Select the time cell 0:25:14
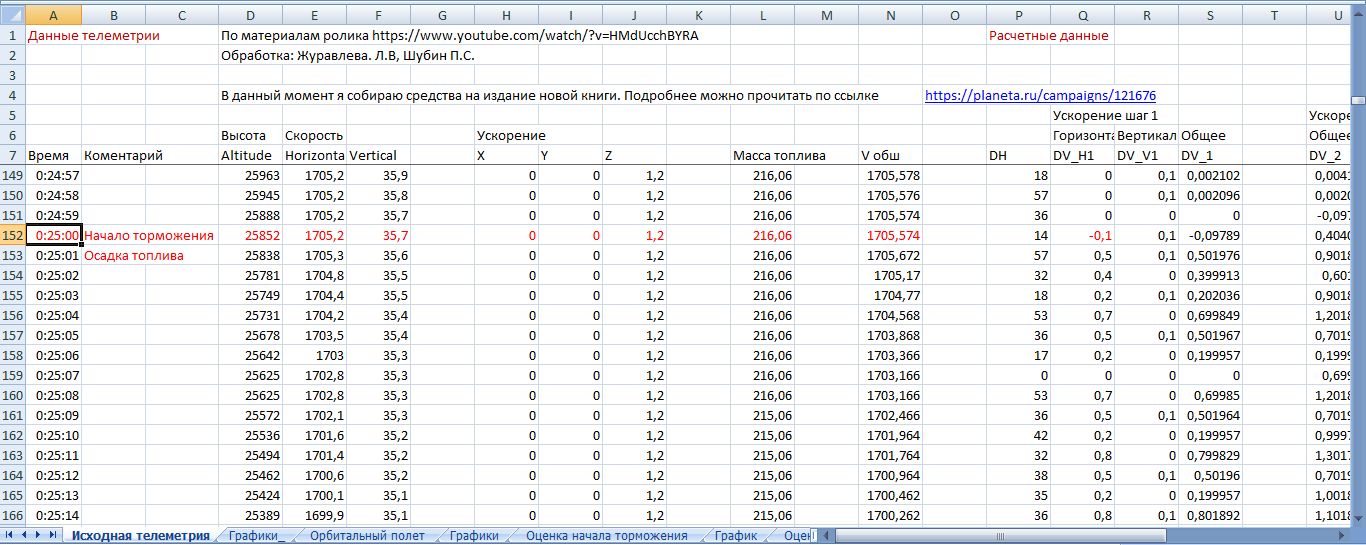The height and width of the screenshot is (545, 1366). tap(53, 515)
